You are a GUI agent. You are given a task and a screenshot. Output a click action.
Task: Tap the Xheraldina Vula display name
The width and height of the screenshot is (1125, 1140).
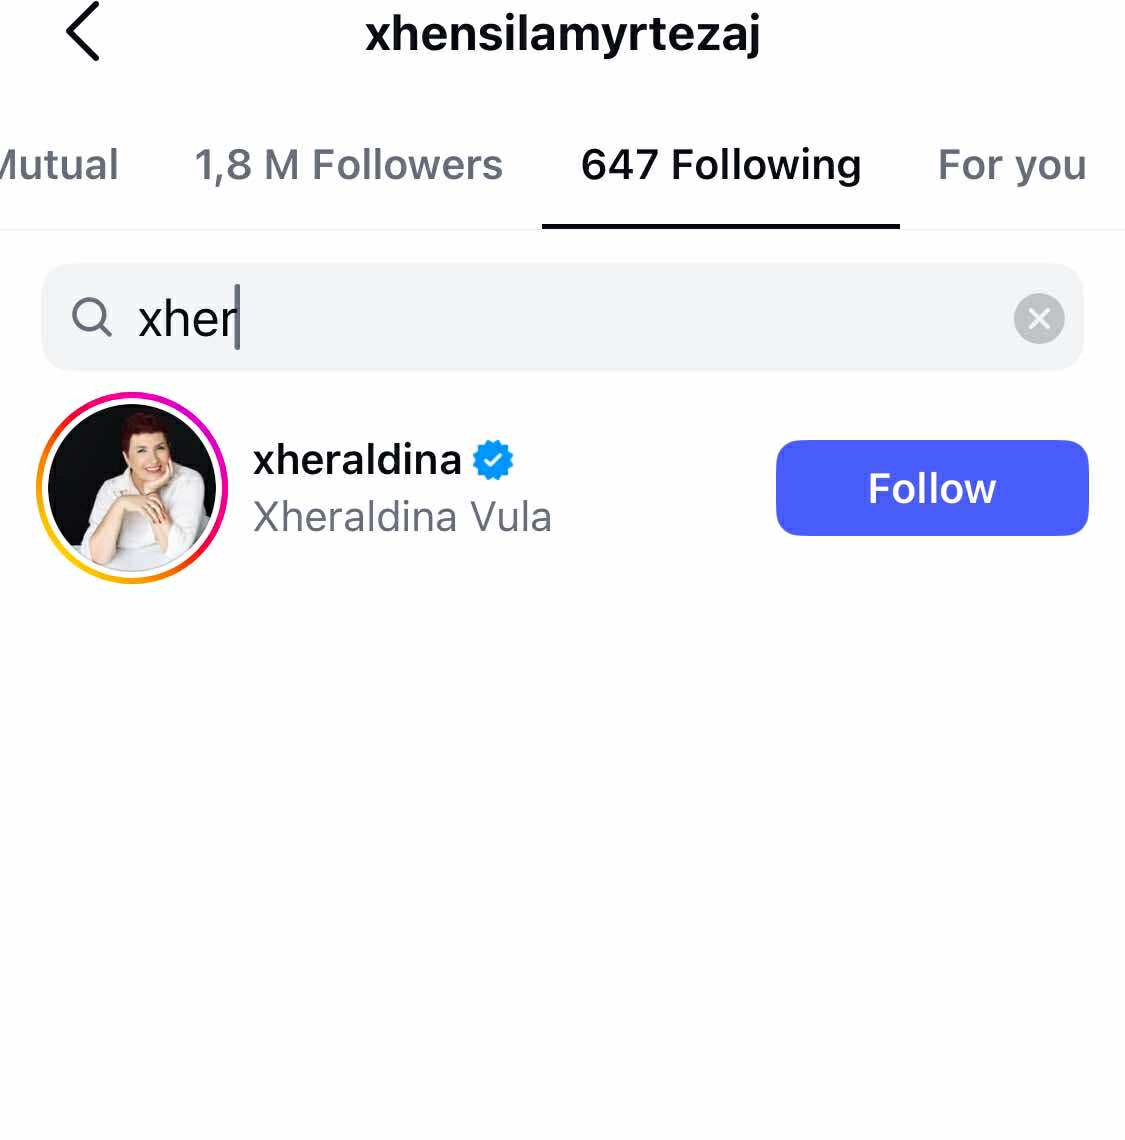coord(402,517)
